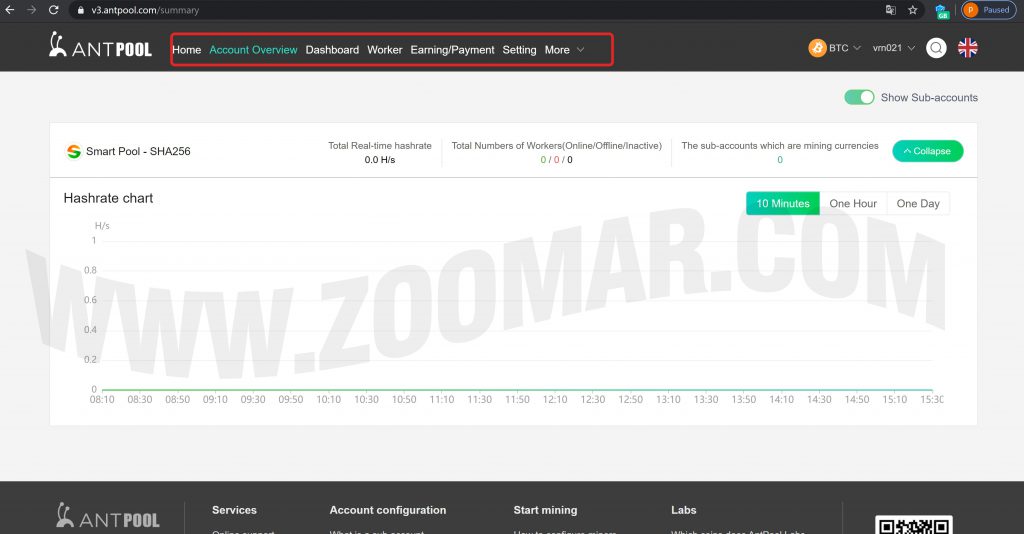The height and width of the screenshot is (534, 1024).
Task: Click the Labs footer heading
Action: click(x=683, y=510)
